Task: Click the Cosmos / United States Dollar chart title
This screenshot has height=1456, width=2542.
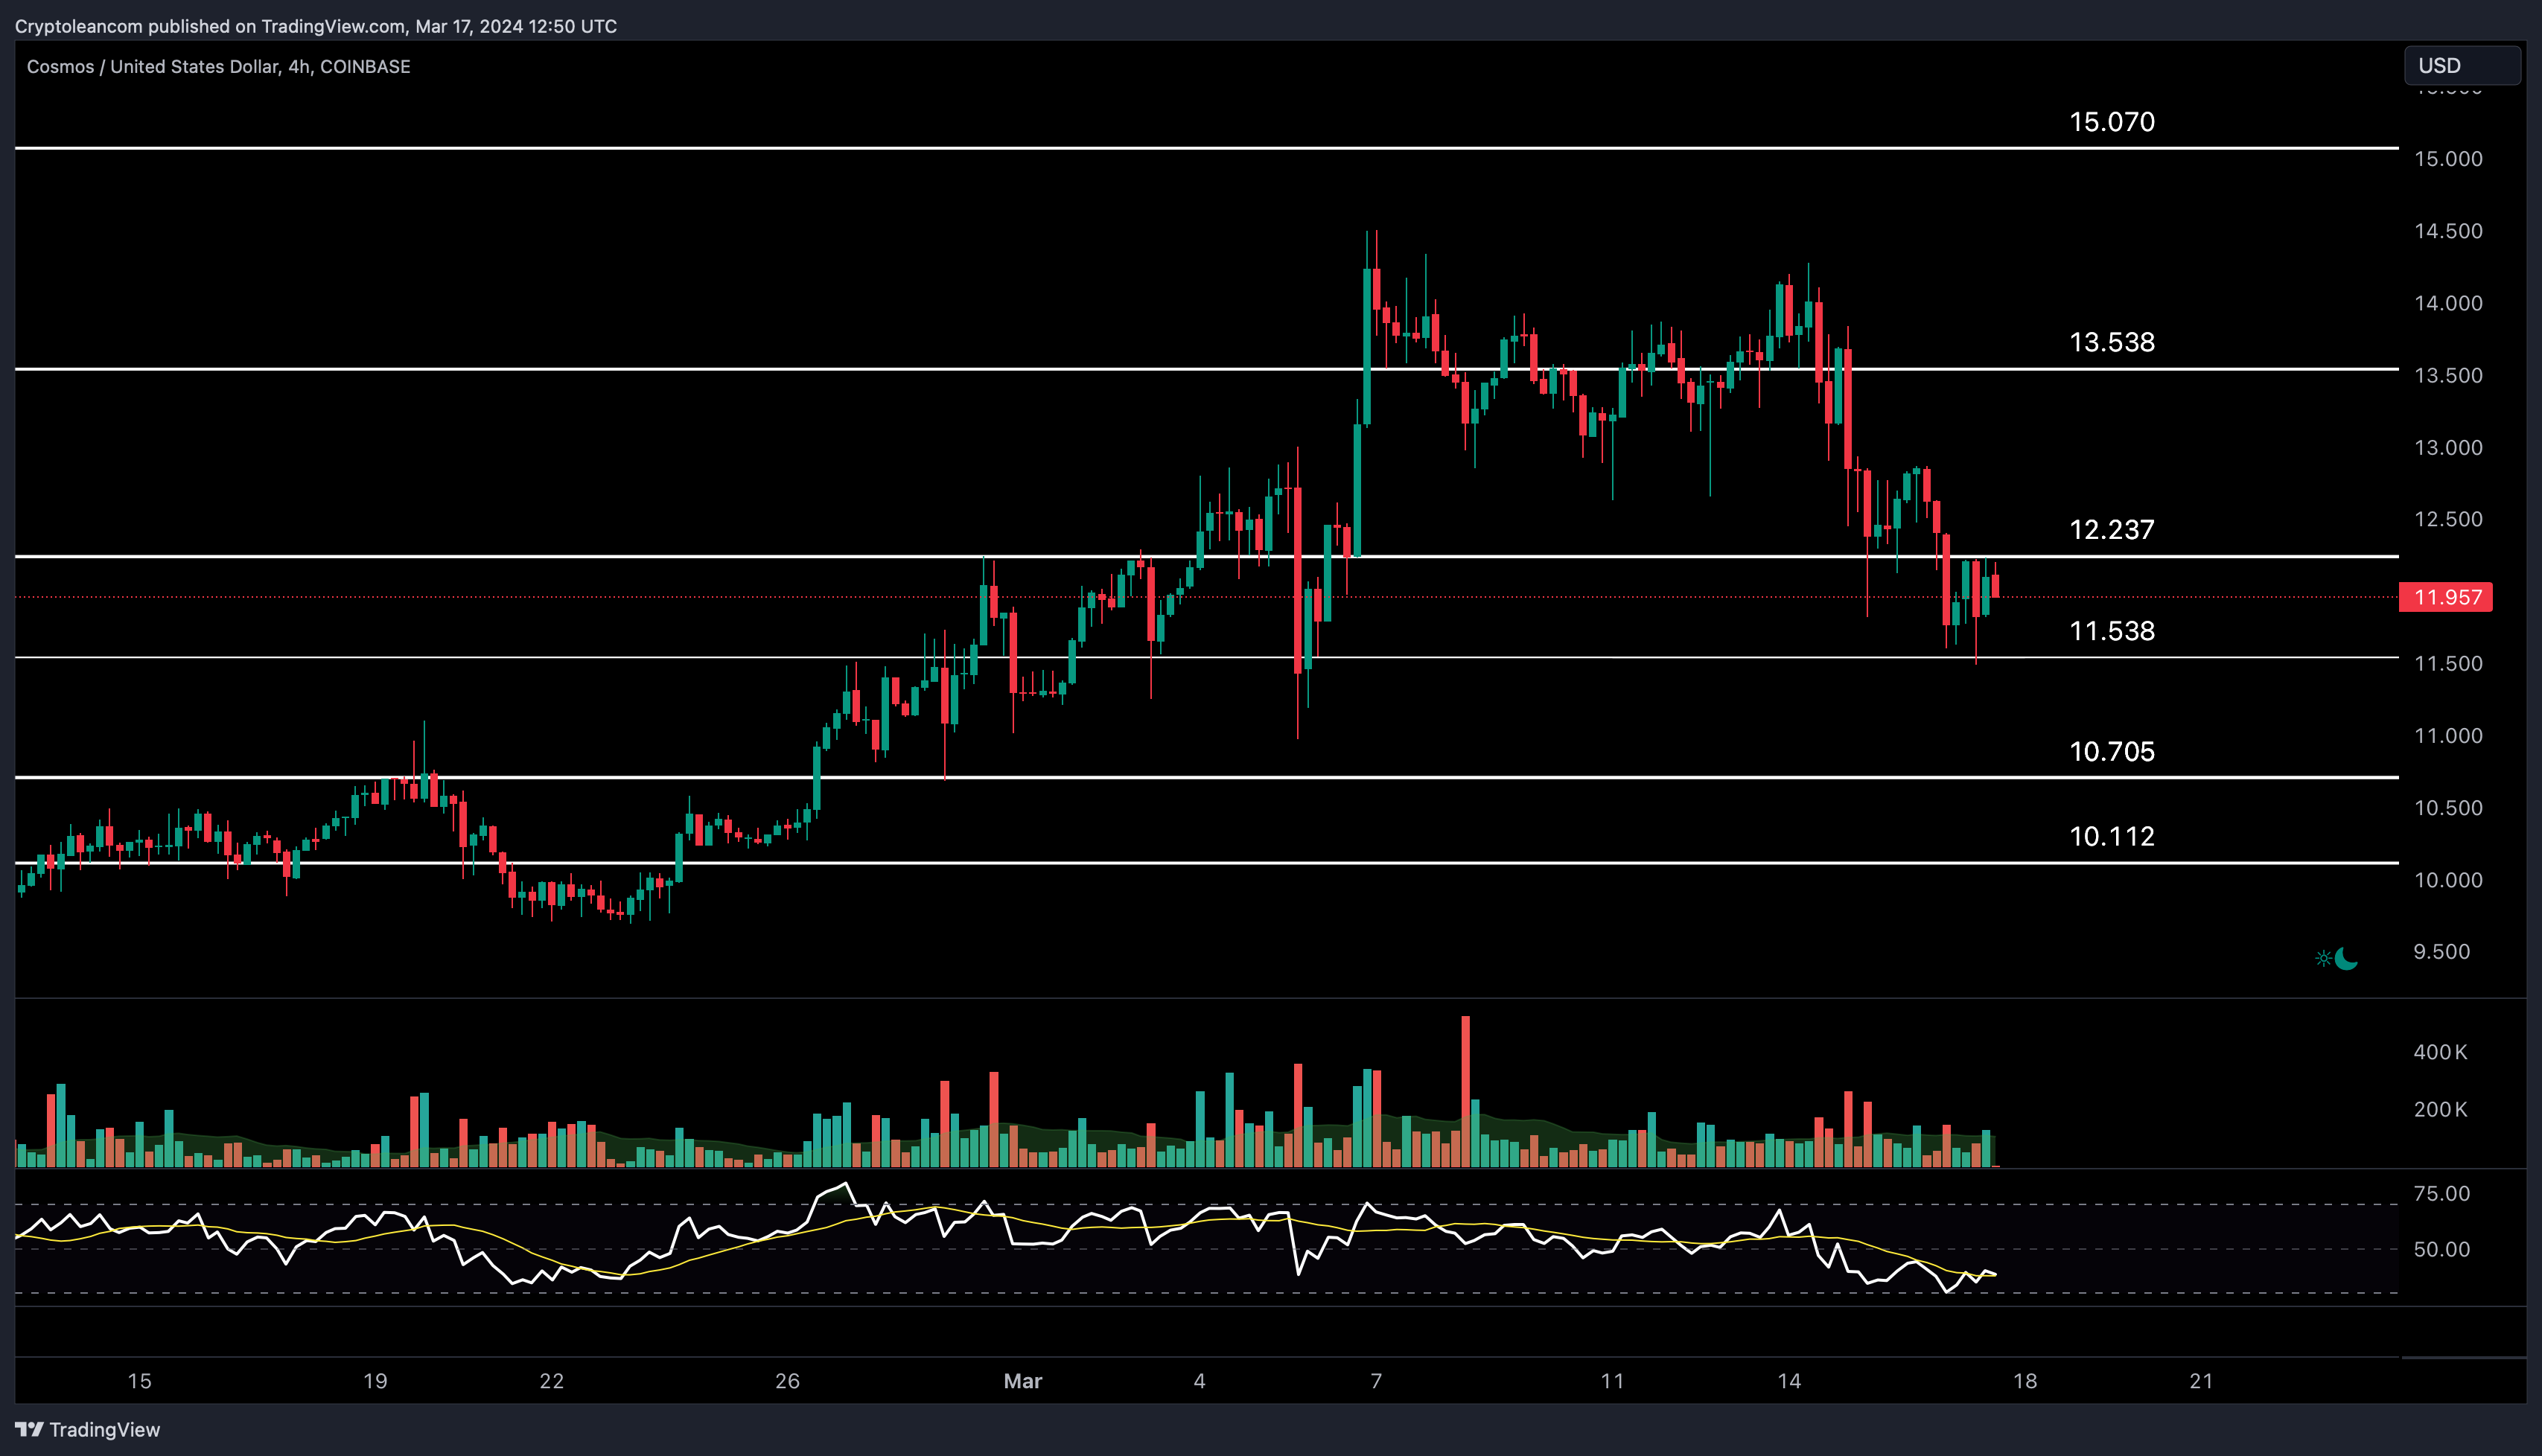Action: (218, 67)
